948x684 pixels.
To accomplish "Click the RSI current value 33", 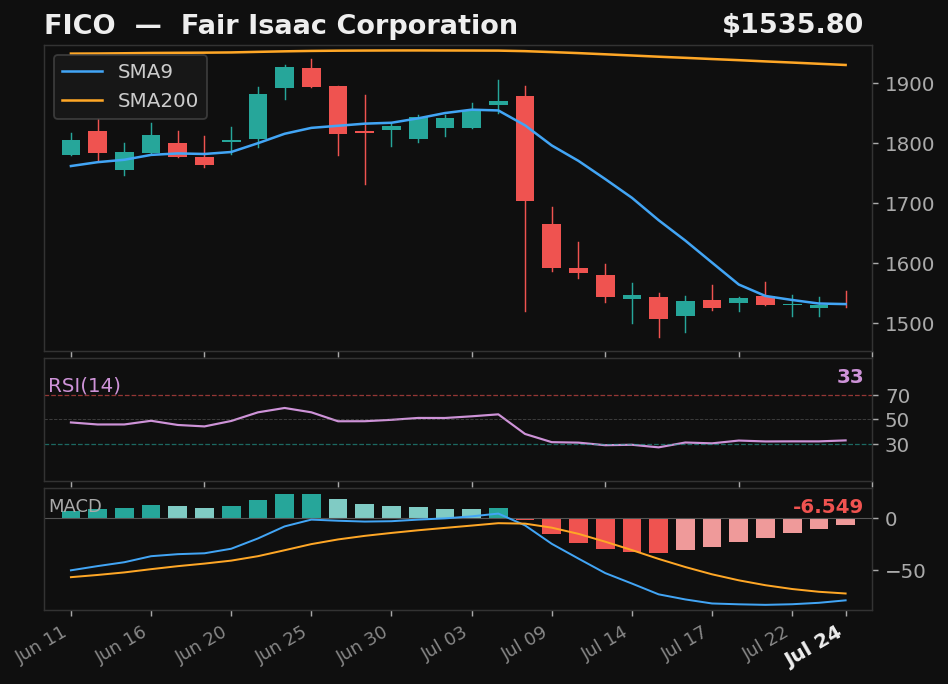I will pyautogui.click(x=849, y=376).
